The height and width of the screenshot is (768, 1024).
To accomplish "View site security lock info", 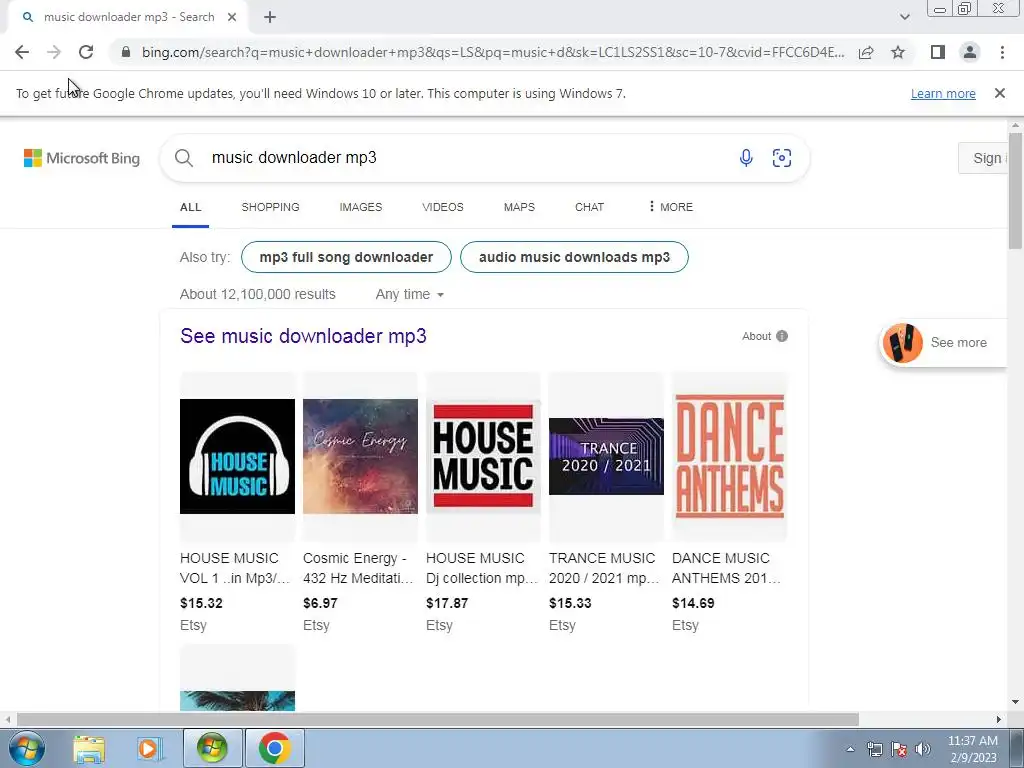I will click(126, 52).
